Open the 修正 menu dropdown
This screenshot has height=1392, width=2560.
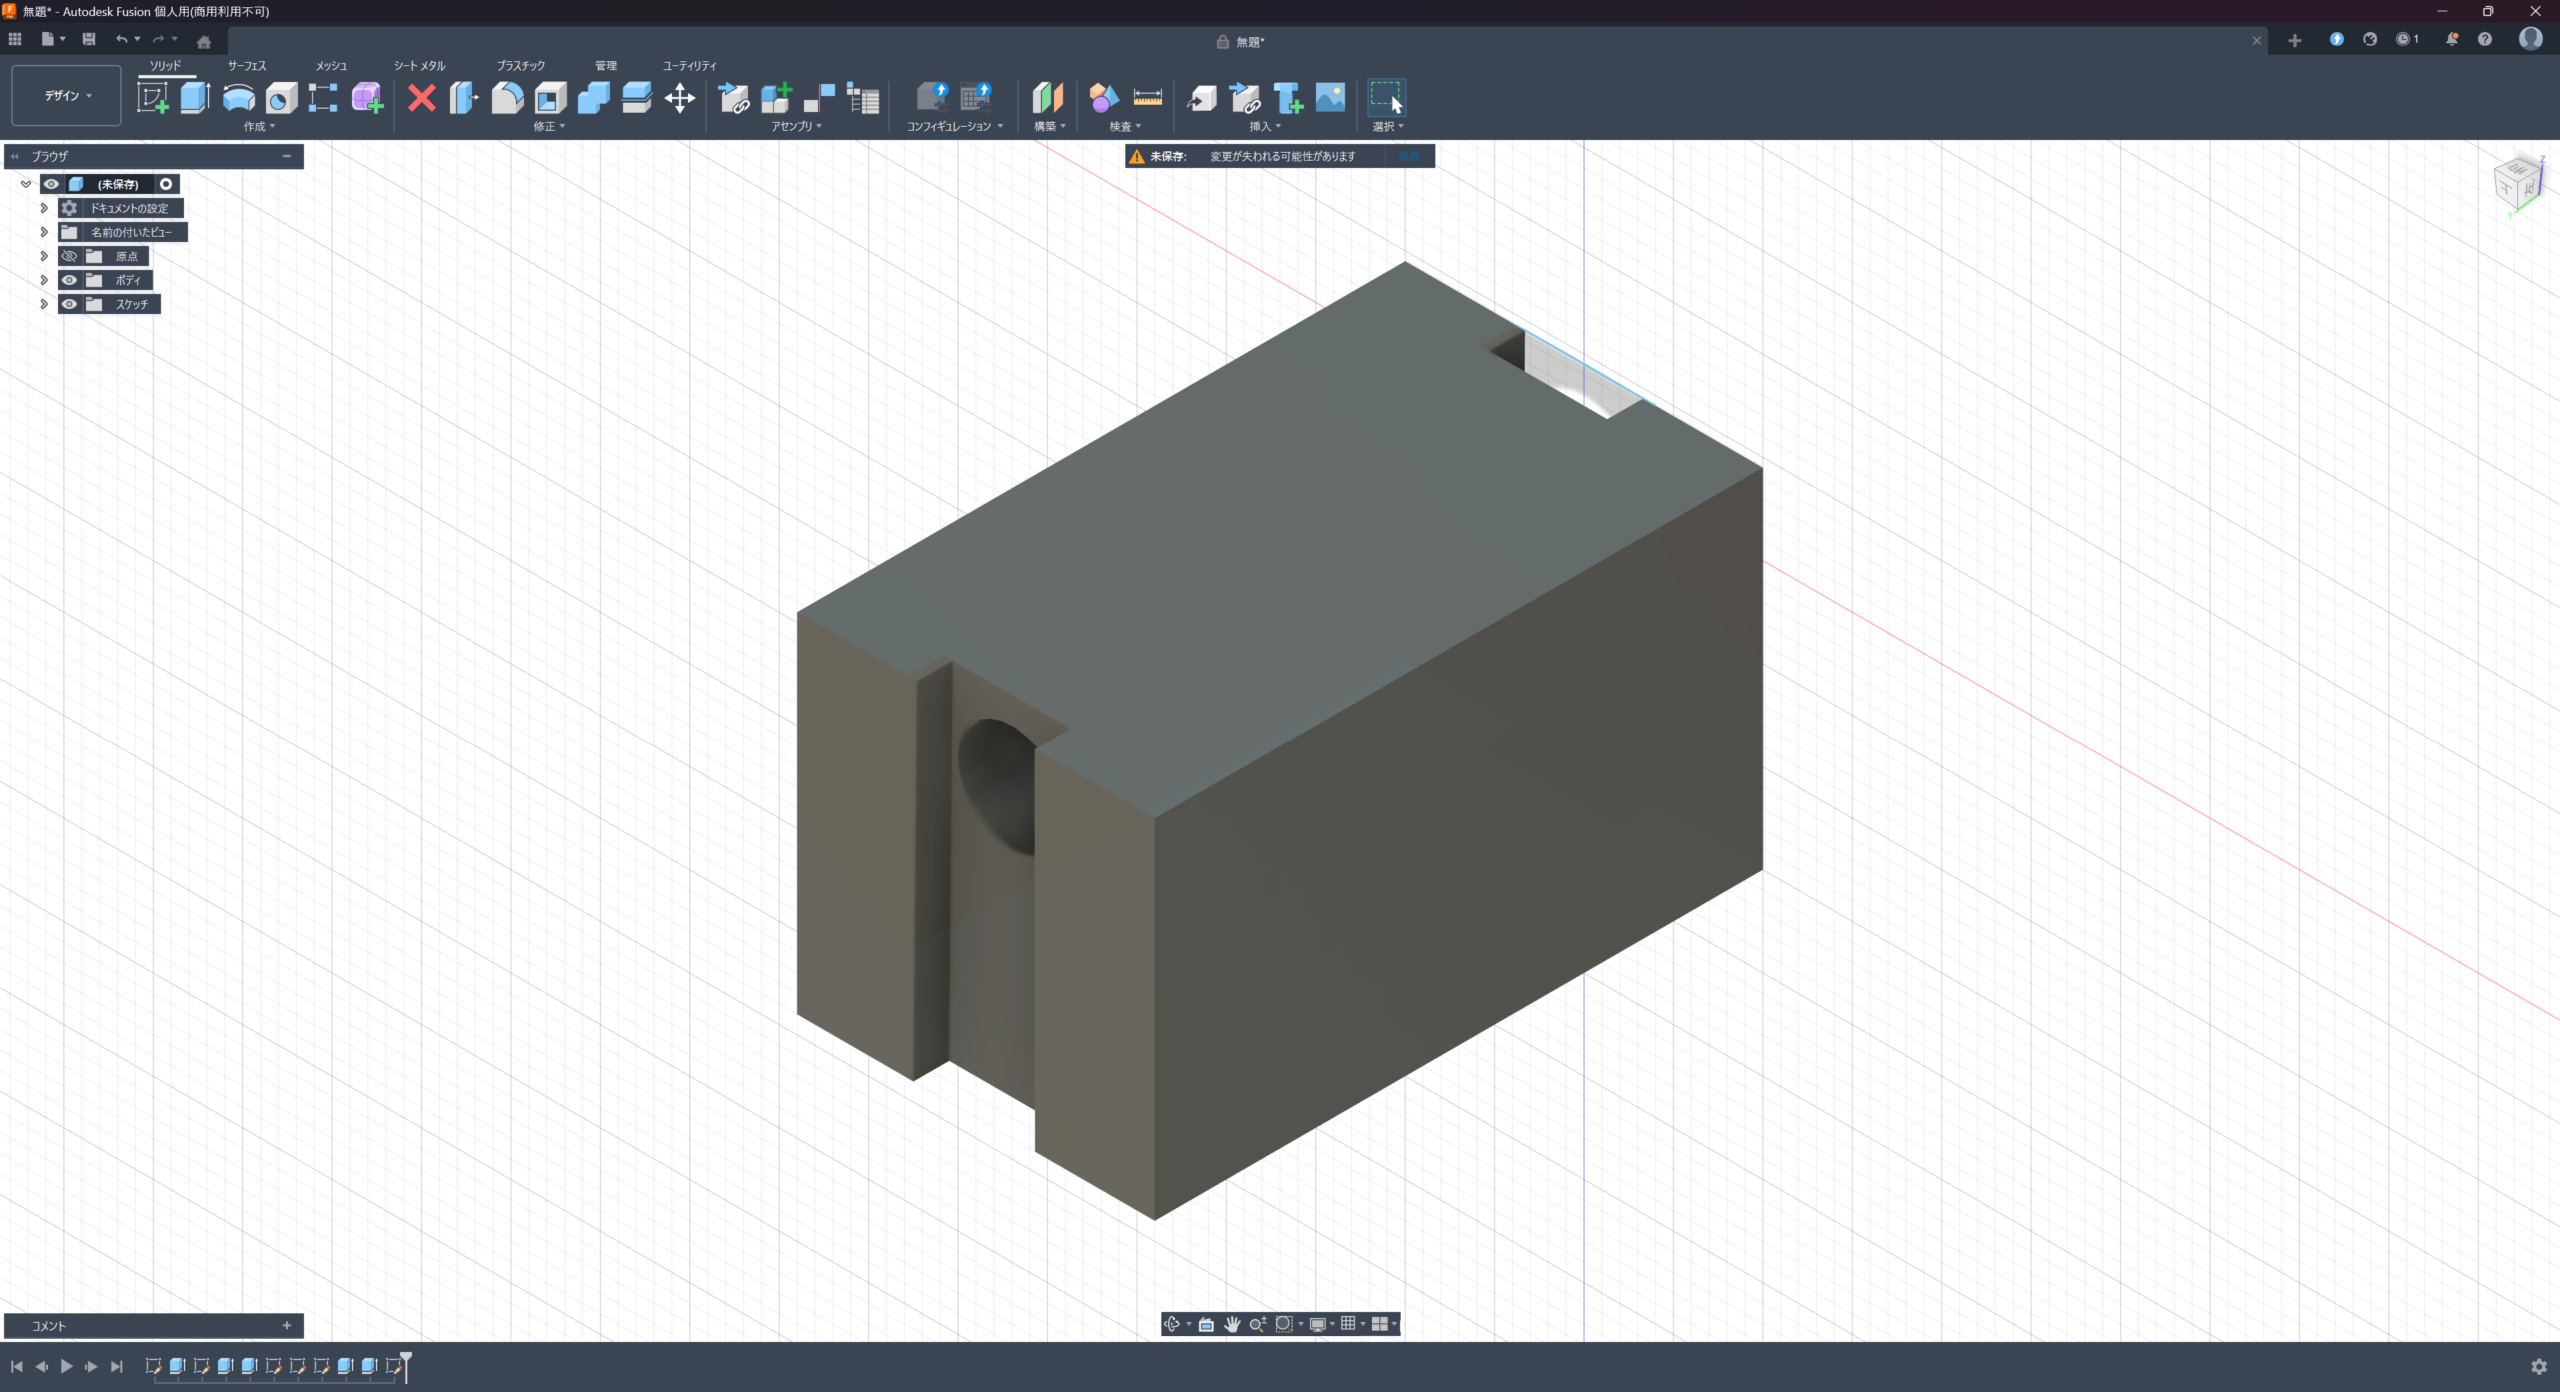[548, 127]
